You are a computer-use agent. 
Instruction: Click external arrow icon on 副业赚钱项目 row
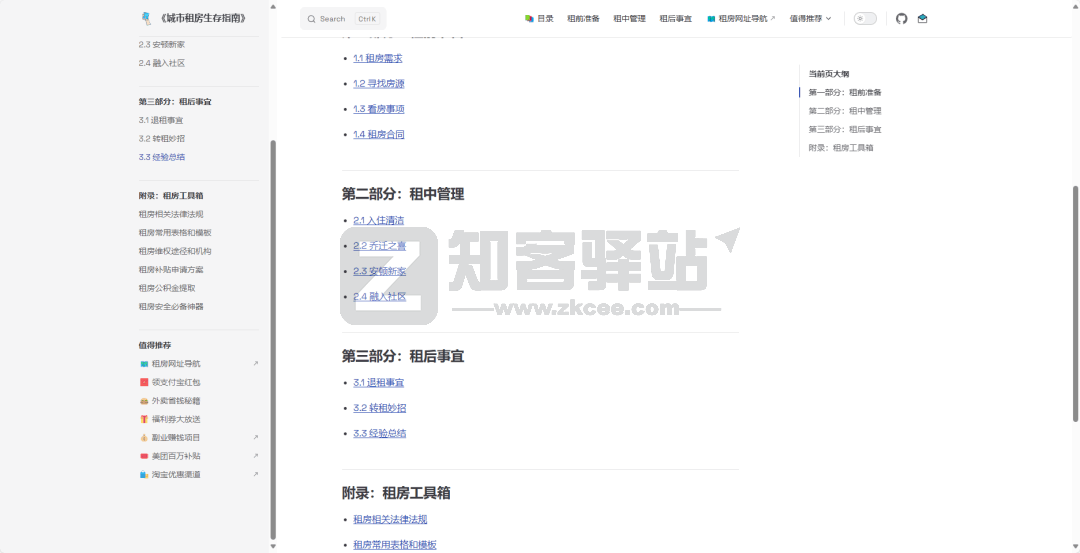256,437
